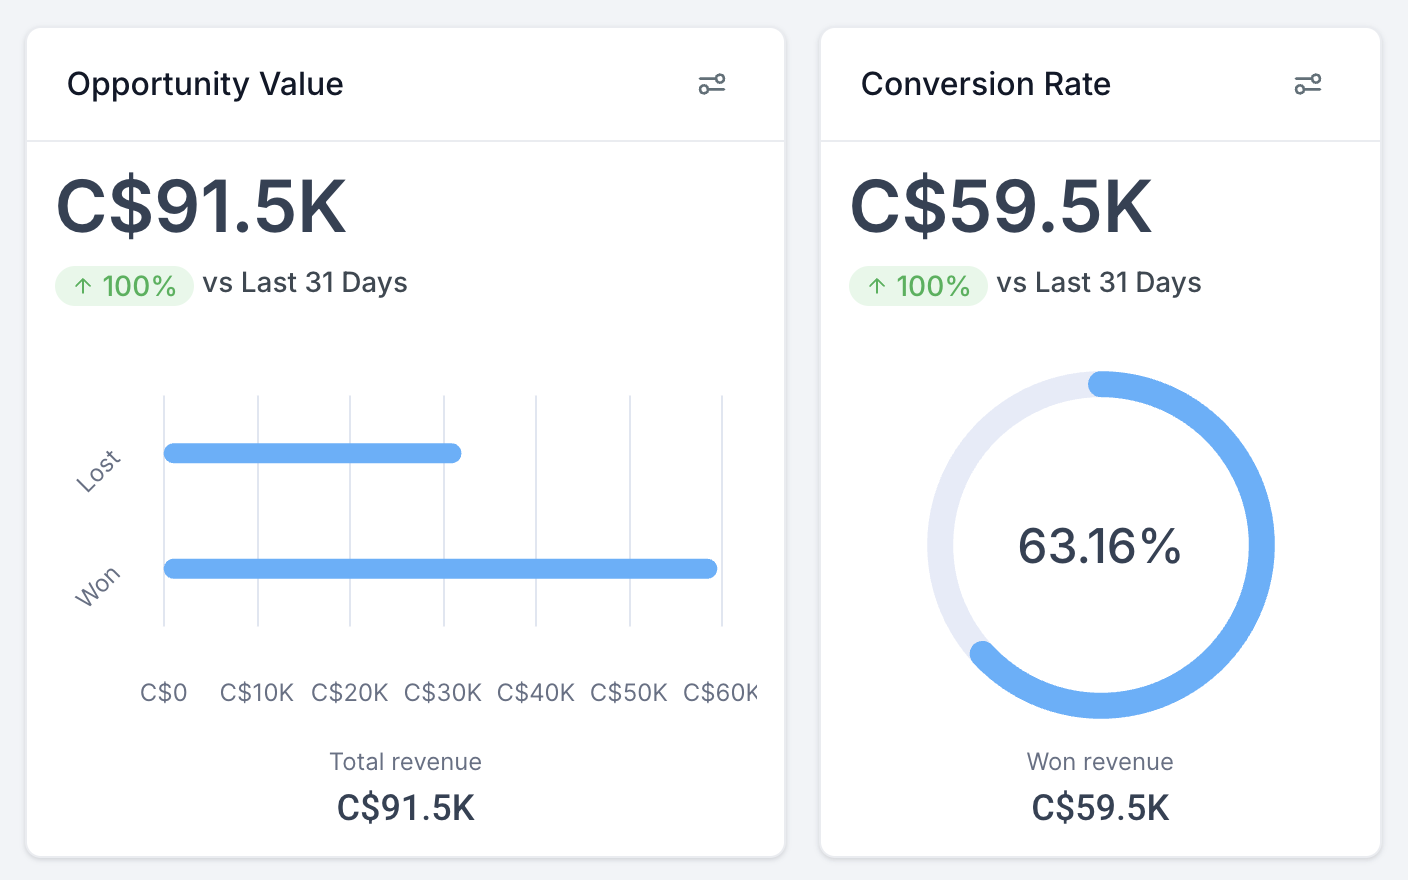Select the 100% growth badge under C$91.5K
This screenshot has width=1408, height=880.
click(x=124, y=285)
